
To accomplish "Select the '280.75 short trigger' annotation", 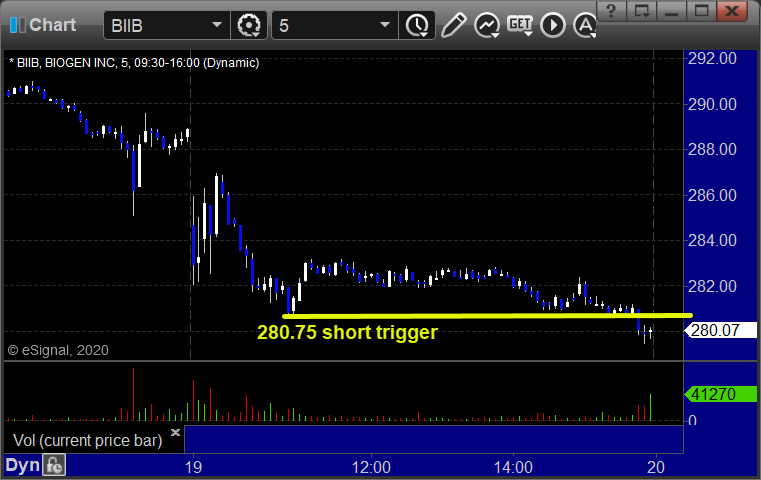I will click(x=347, y=332).
